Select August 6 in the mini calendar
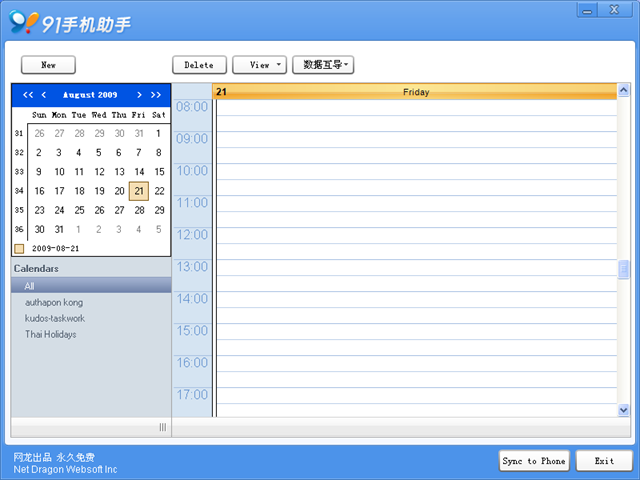640x480 pixels. (119, 153)
